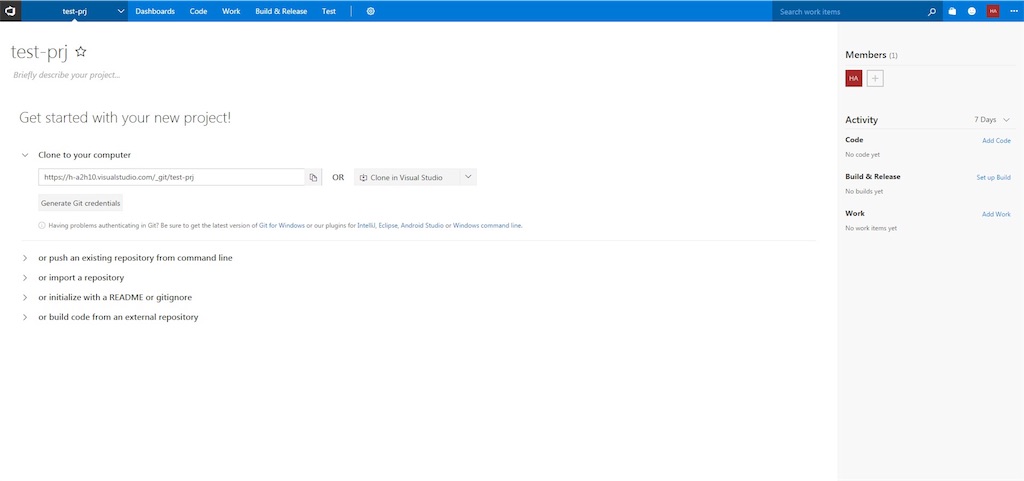Open the Git for Windows link
Image resolution: width=1024 pixels, height=481 pixels.
pos(282,226)
